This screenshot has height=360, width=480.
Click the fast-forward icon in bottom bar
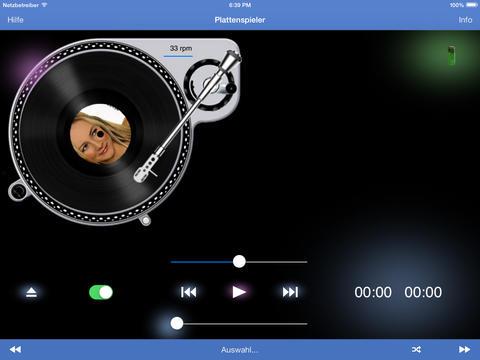464,349
